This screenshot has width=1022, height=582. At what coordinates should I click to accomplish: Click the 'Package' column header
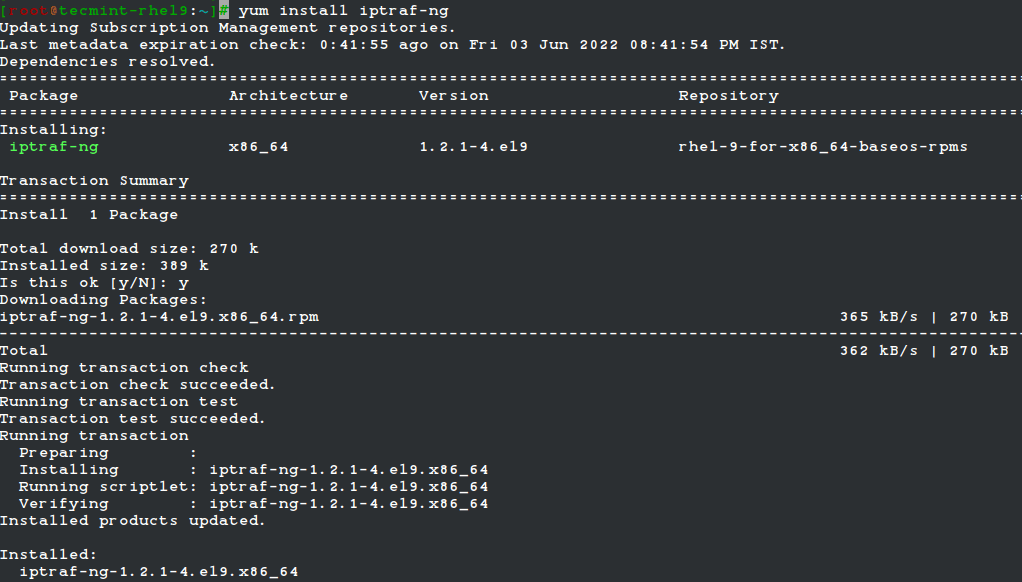tap(43, 96)
